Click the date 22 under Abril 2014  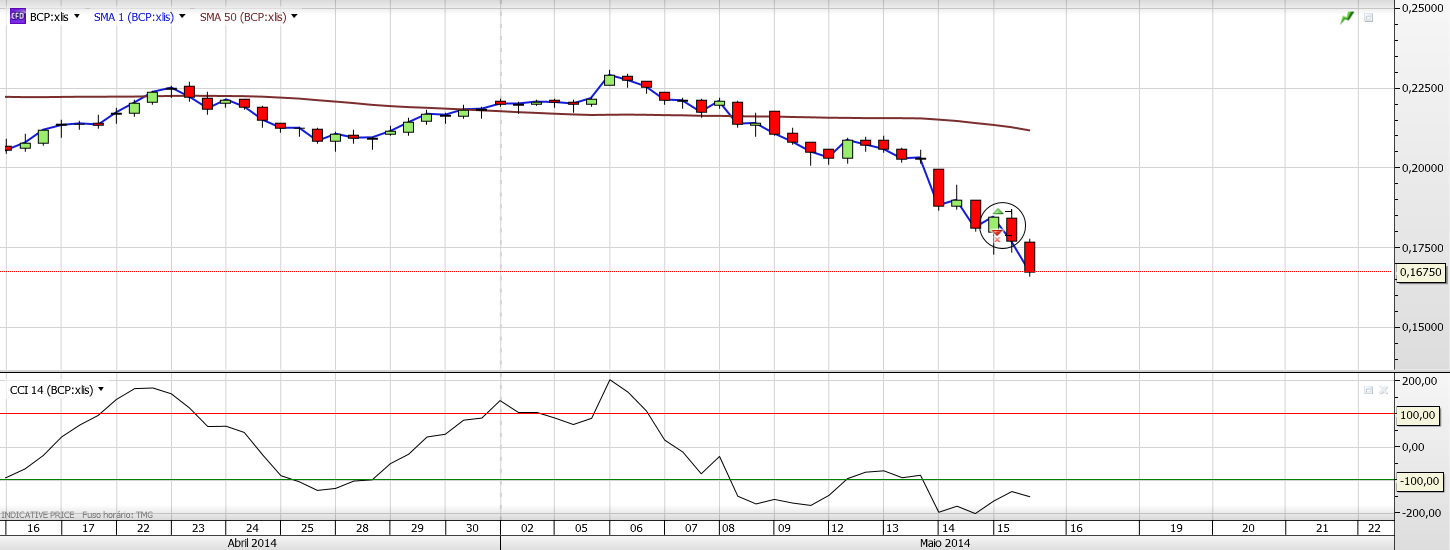pyautogui.click(x=143, y=527)
